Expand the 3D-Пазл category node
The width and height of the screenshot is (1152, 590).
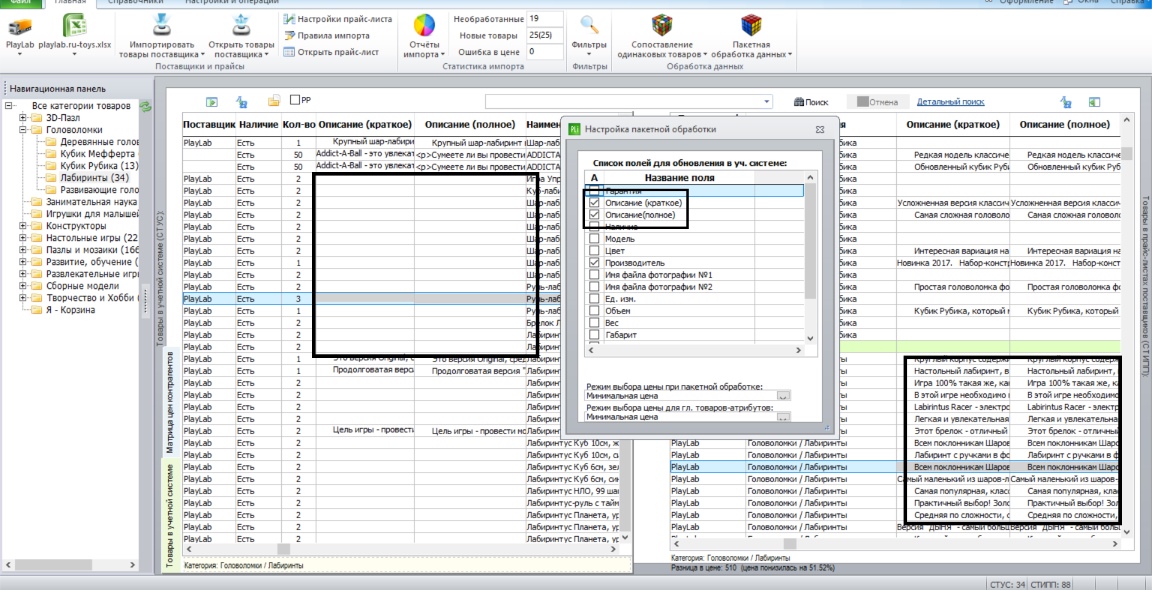(24, 118)
